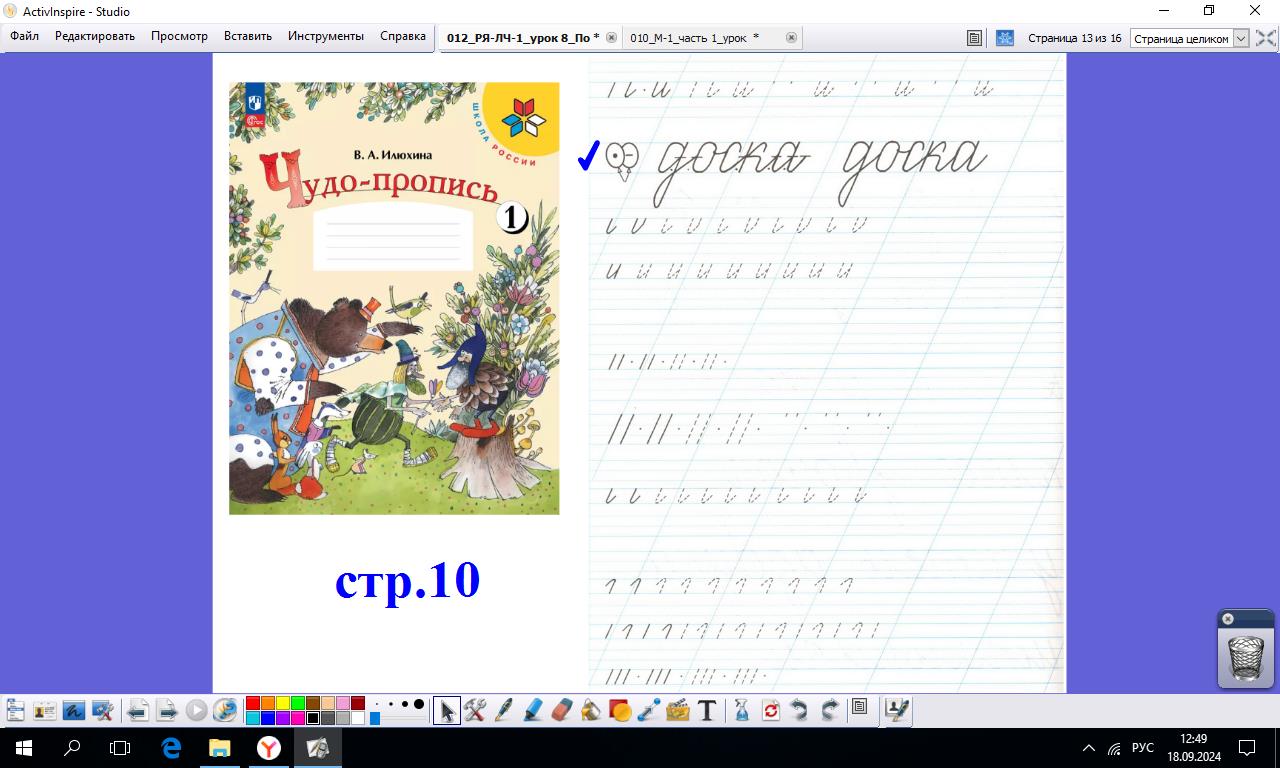Open the Просмотр menu
The width and height of the screenshot is (1280, 768).
[179, 36]
